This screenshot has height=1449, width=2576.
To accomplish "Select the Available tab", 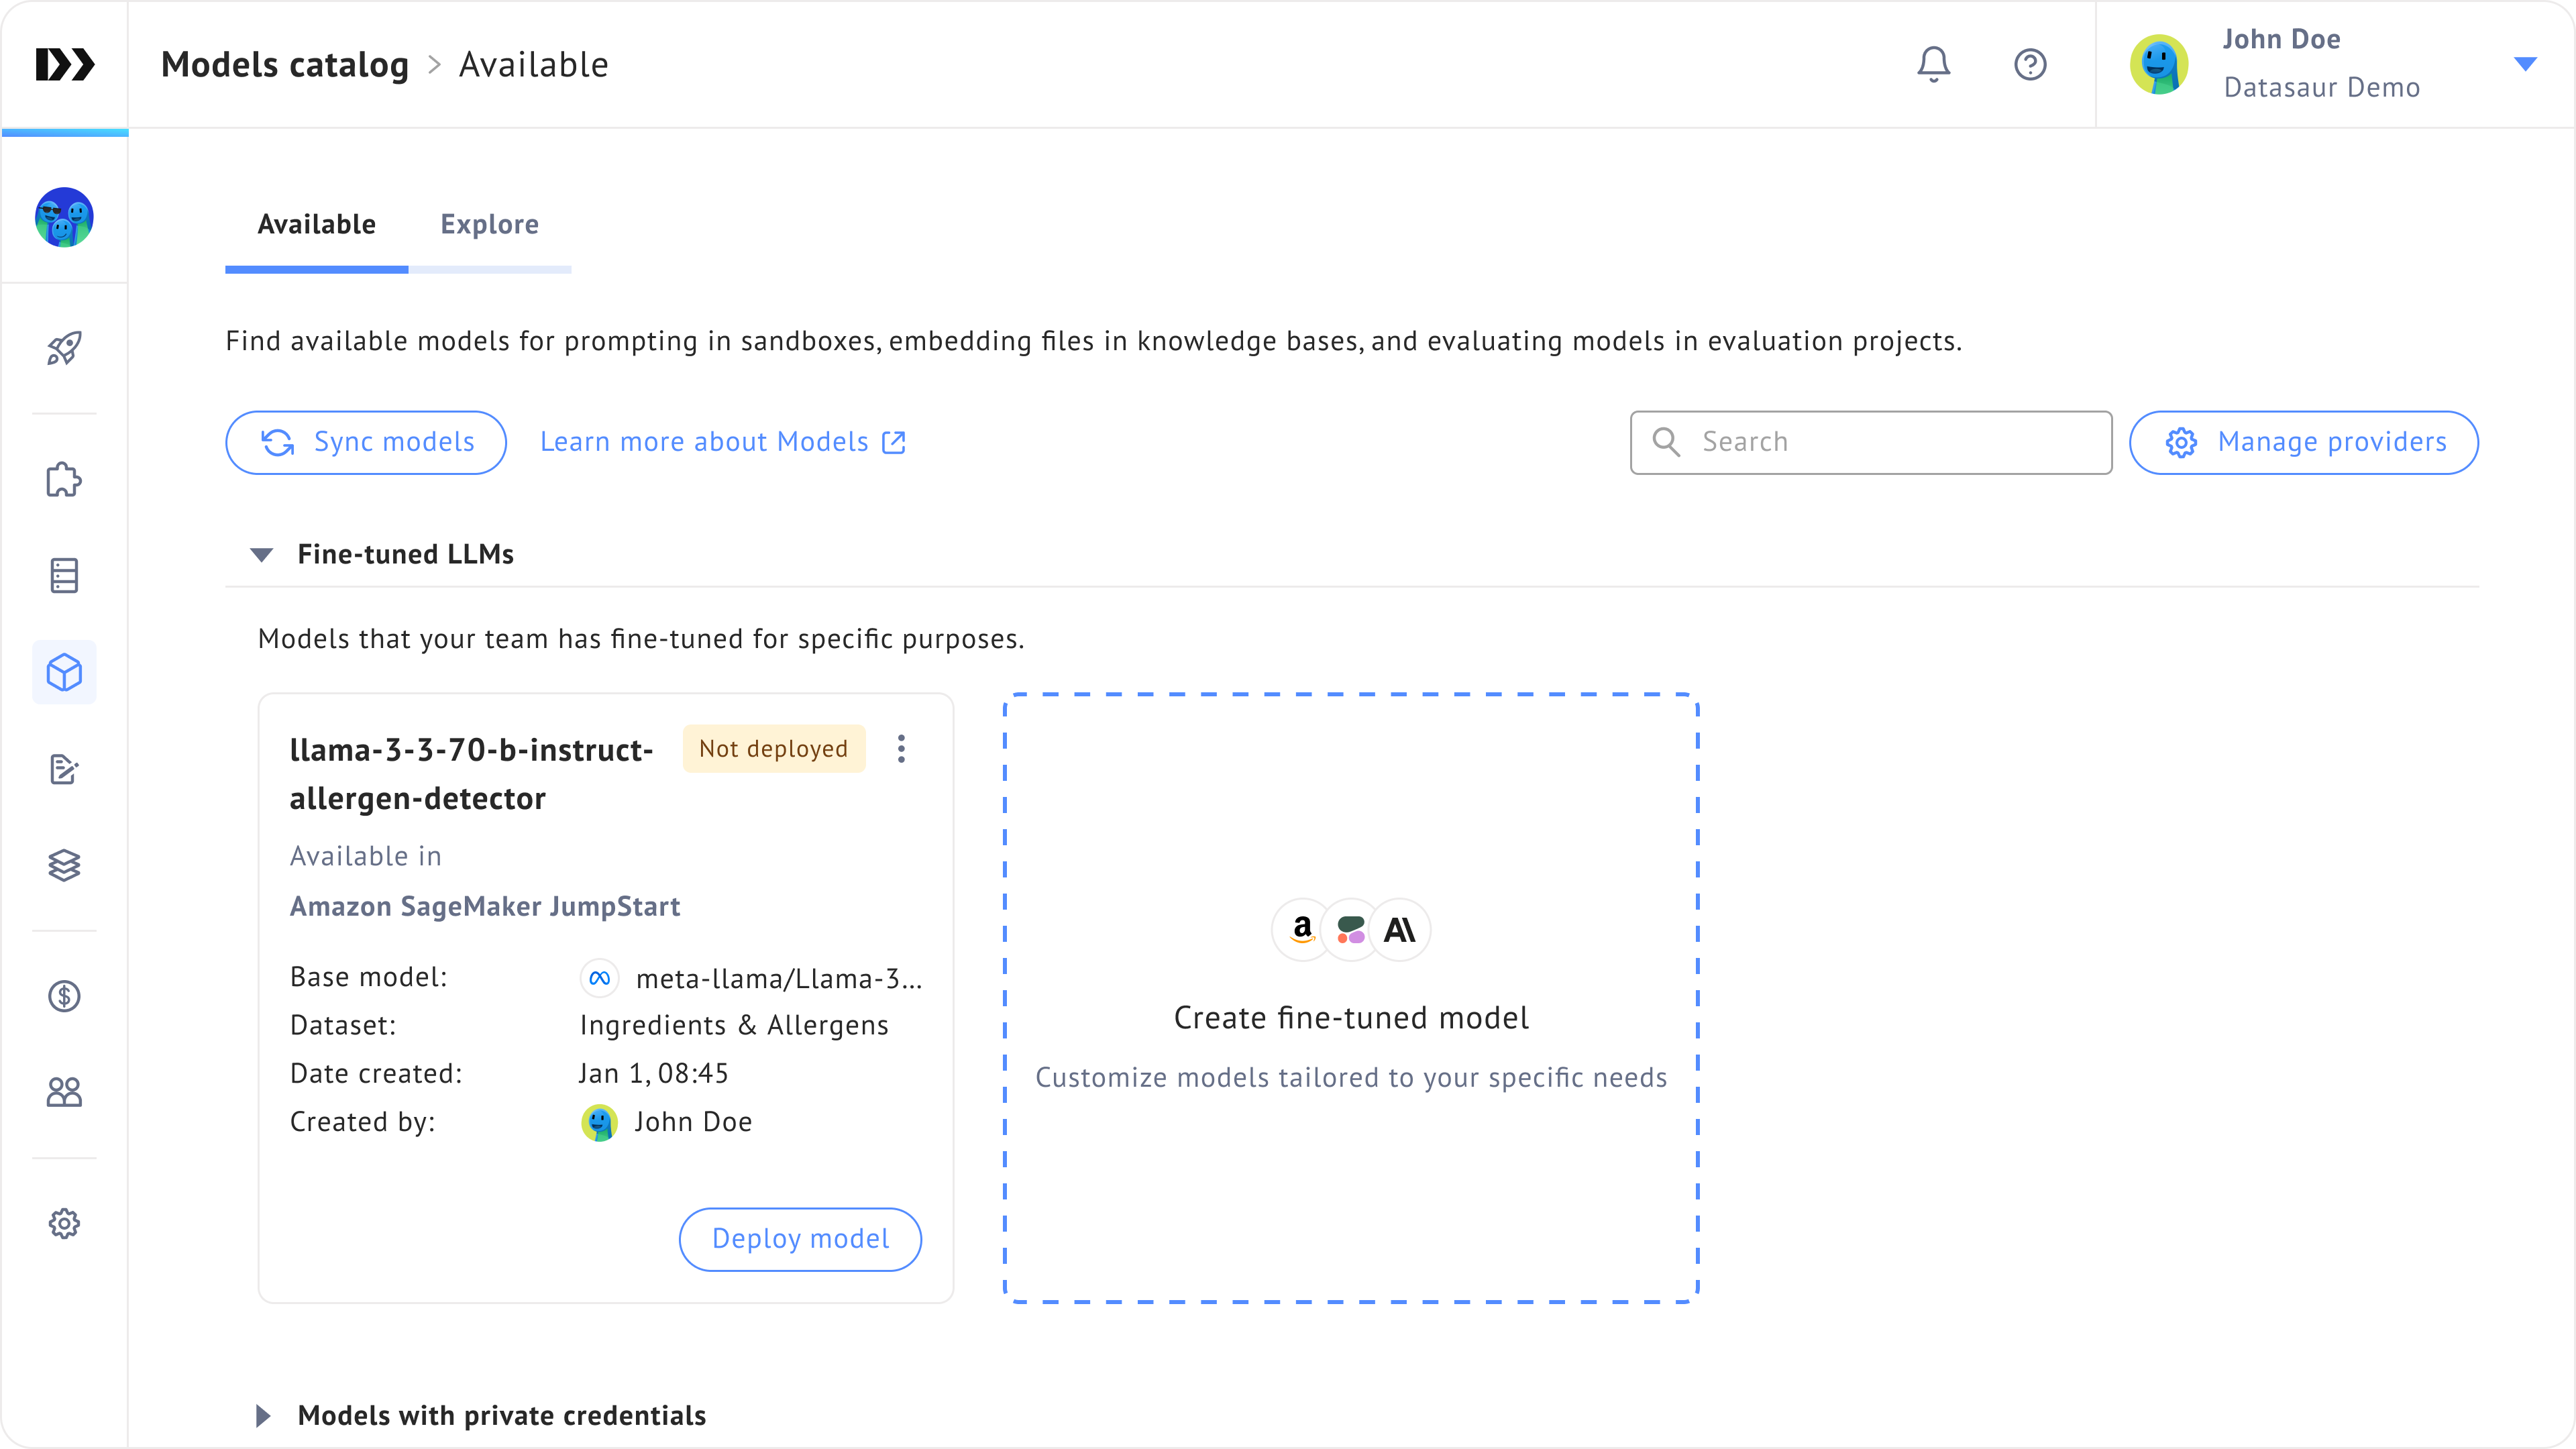I will click(x=316, y=225).
